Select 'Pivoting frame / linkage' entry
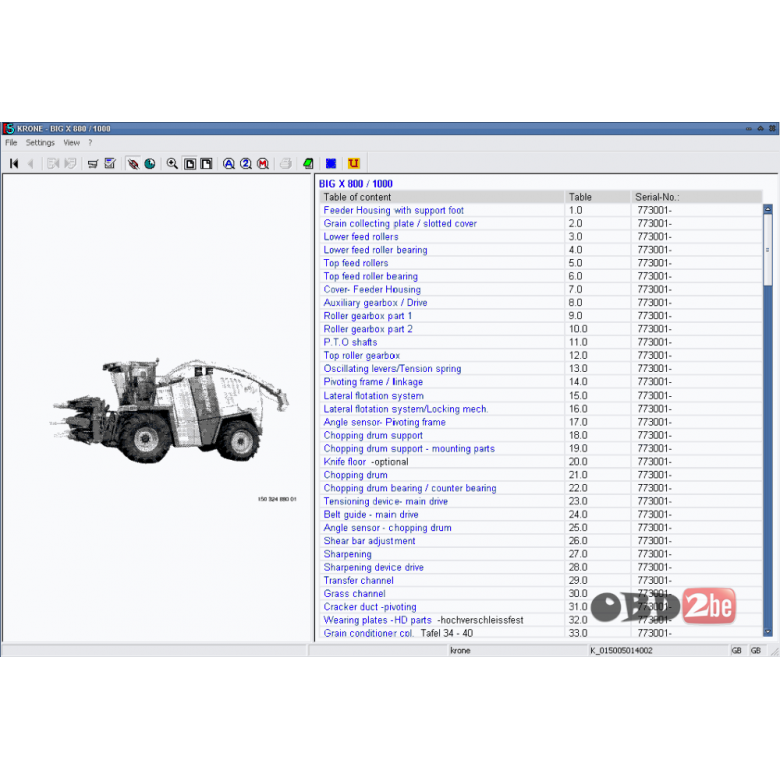Screen dimensions: 780x780 click(373, 382)
